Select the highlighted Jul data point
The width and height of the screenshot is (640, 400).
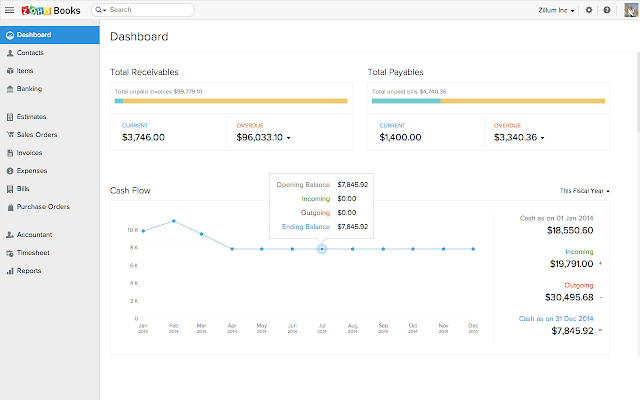coord(322,249)
